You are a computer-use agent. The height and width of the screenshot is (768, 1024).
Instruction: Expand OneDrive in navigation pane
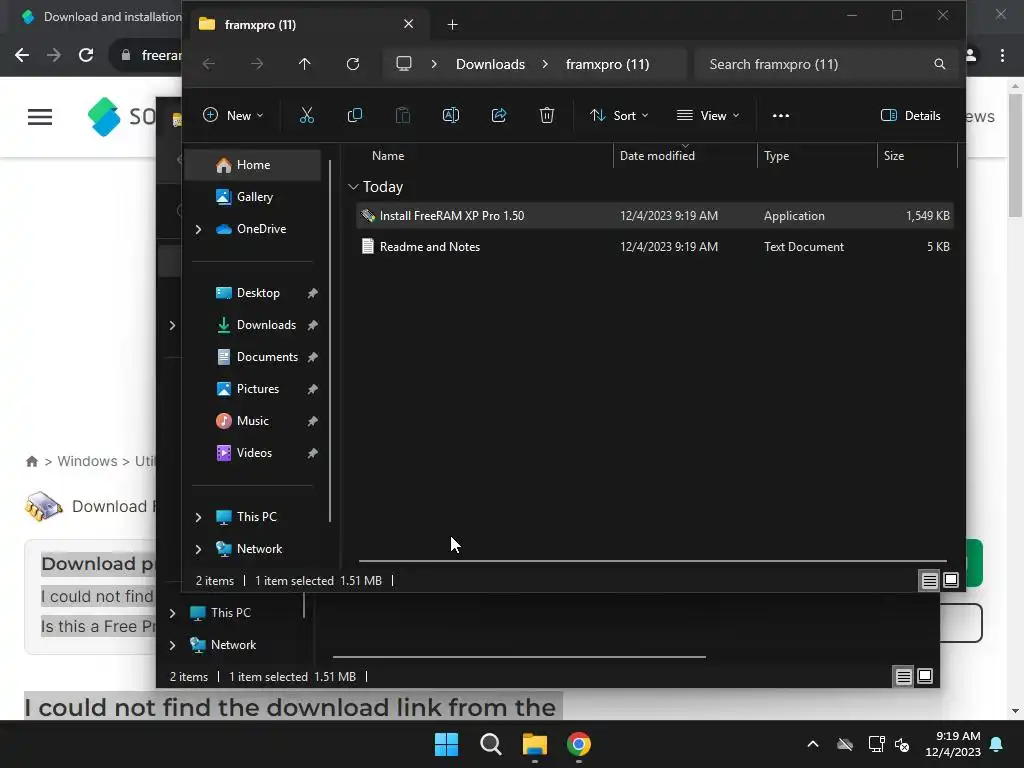(x=199, y=229)
